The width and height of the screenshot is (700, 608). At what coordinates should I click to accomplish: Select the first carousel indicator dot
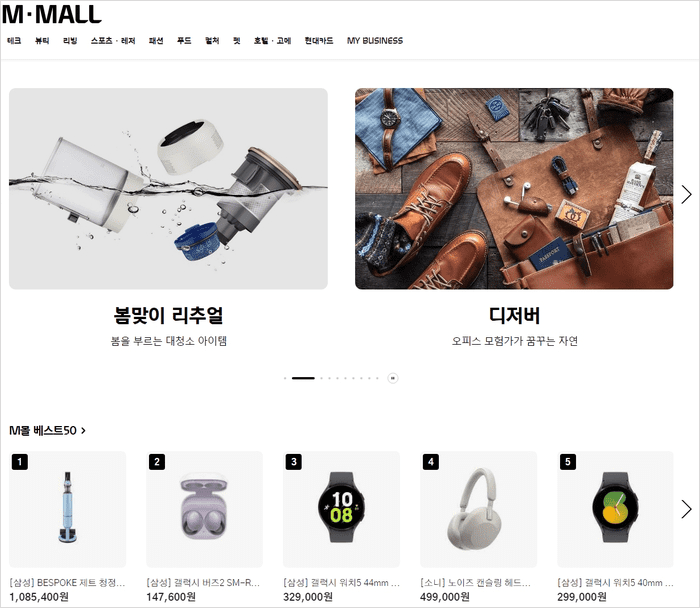(x=285, y=378)
